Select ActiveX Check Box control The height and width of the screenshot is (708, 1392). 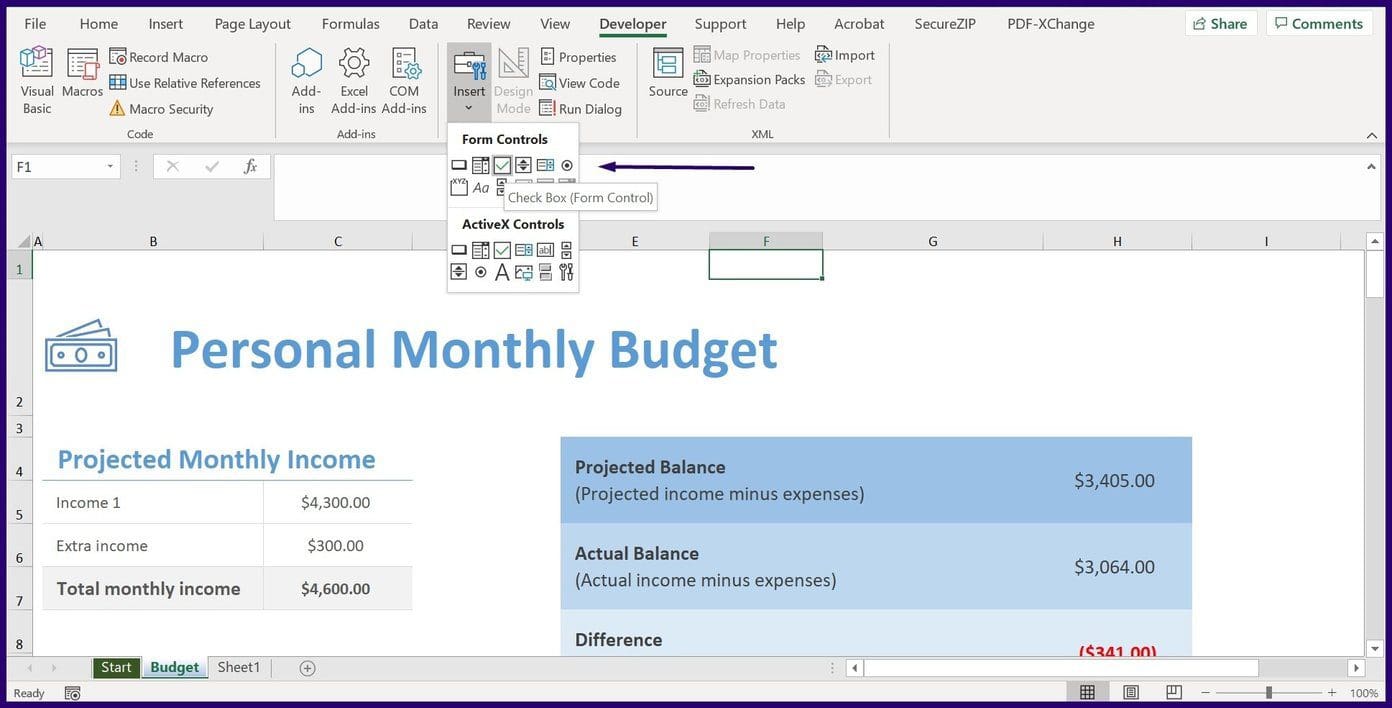tap(502, 250)
